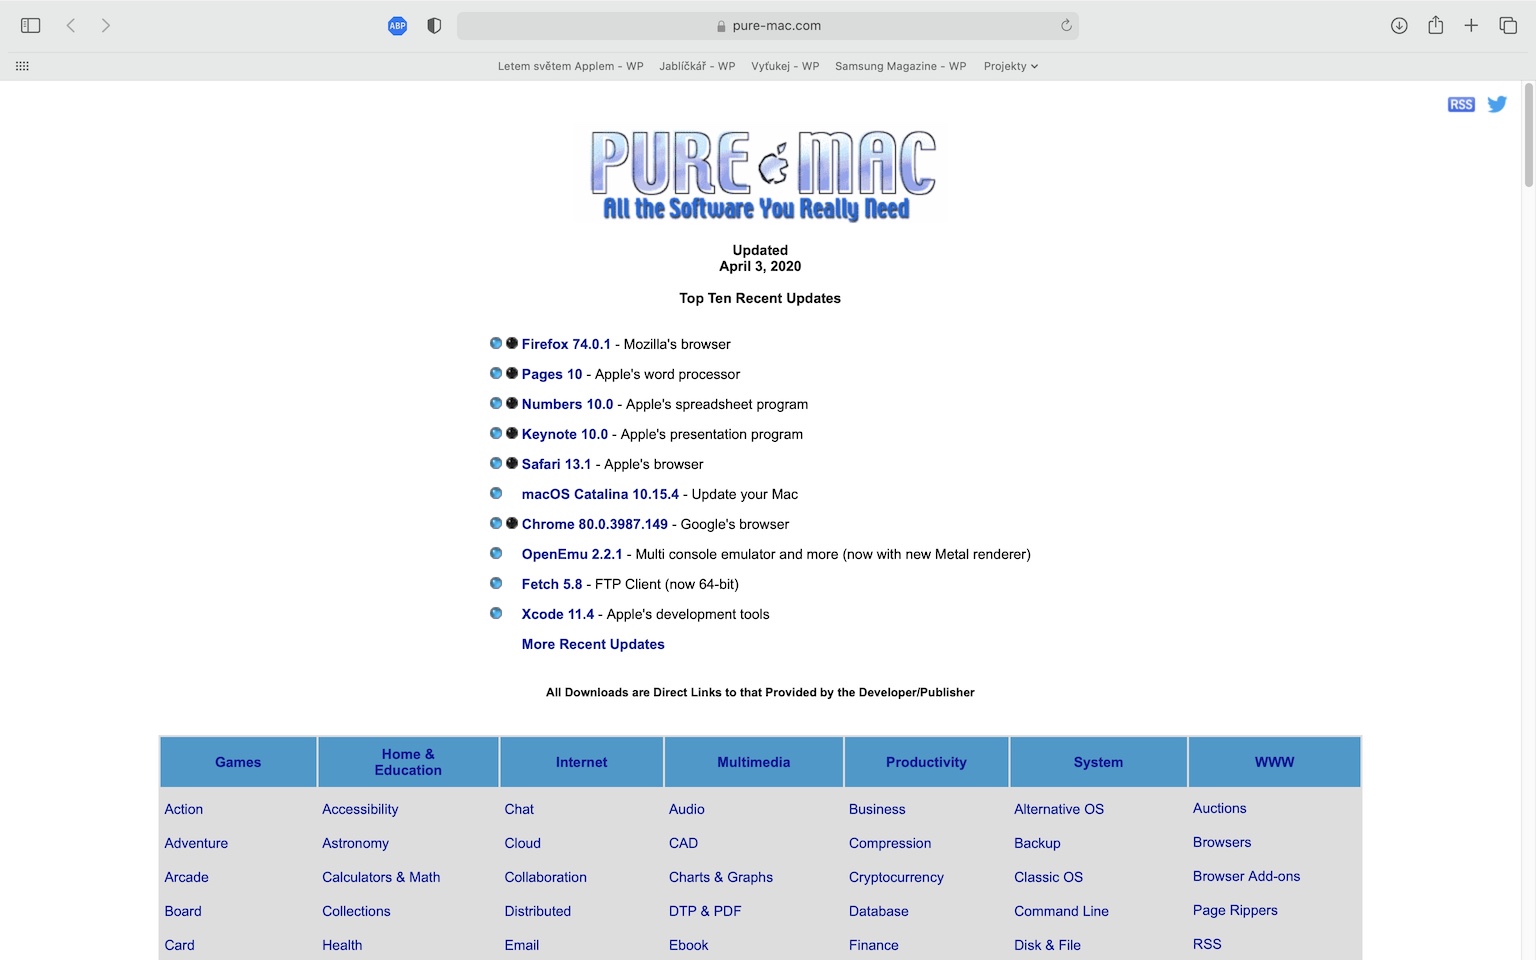The height and width of the screenshot is (960, 1536).
Task: Show the tab overview icon
Action: (1508, 26)
